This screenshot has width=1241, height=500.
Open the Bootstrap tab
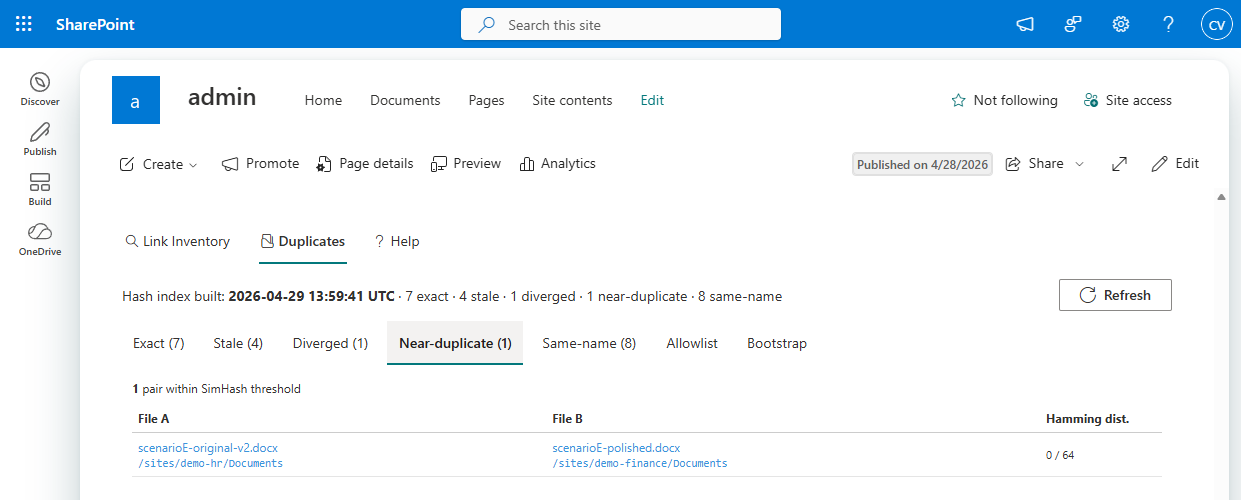pyautogui.click(x=777, y=343)
